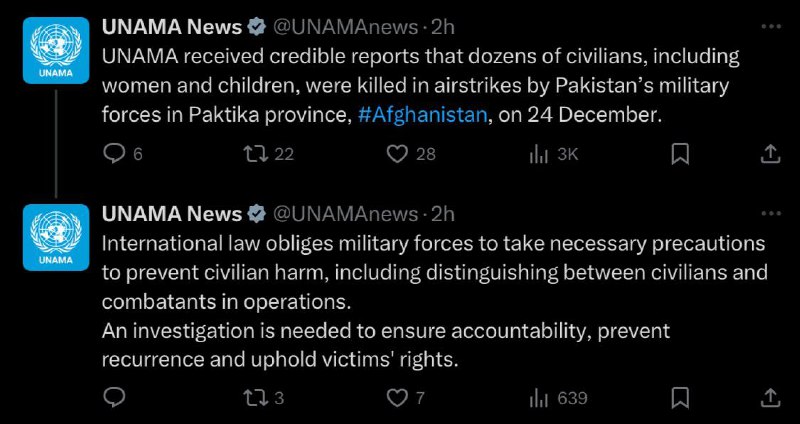The image size is (800, 424).
Task: Reply to the international law tweet
Action: (x=114, y=397)
